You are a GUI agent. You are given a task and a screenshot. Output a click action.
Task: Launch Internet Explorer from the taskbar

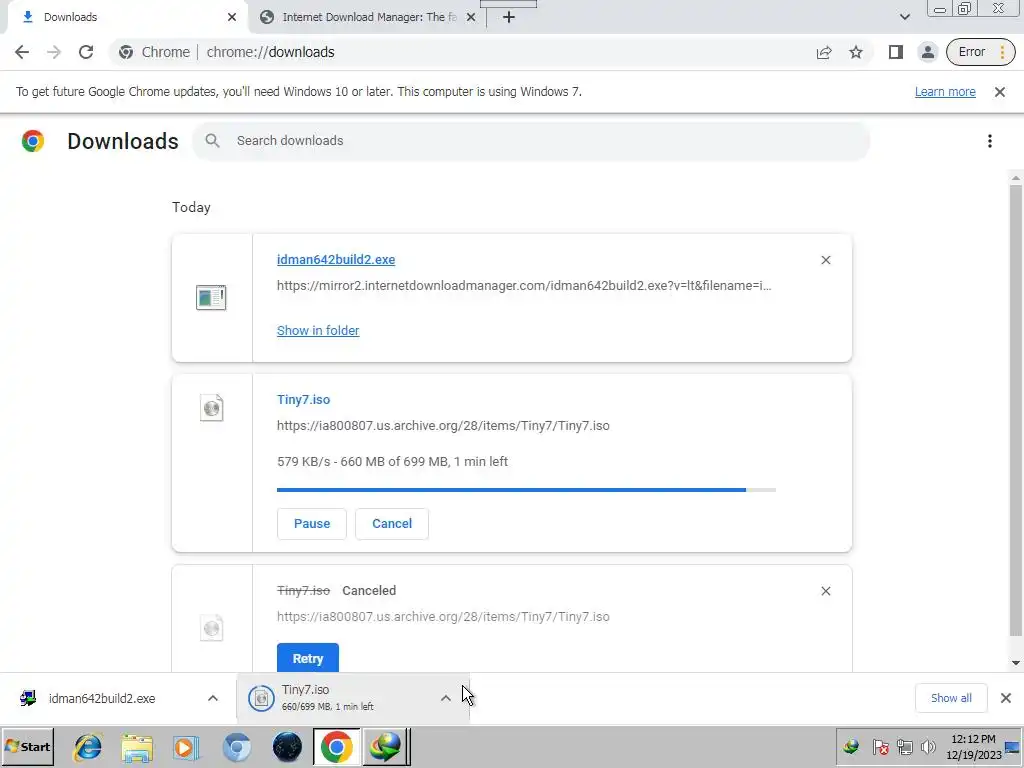pyautogui.click(x=88, y=747)
